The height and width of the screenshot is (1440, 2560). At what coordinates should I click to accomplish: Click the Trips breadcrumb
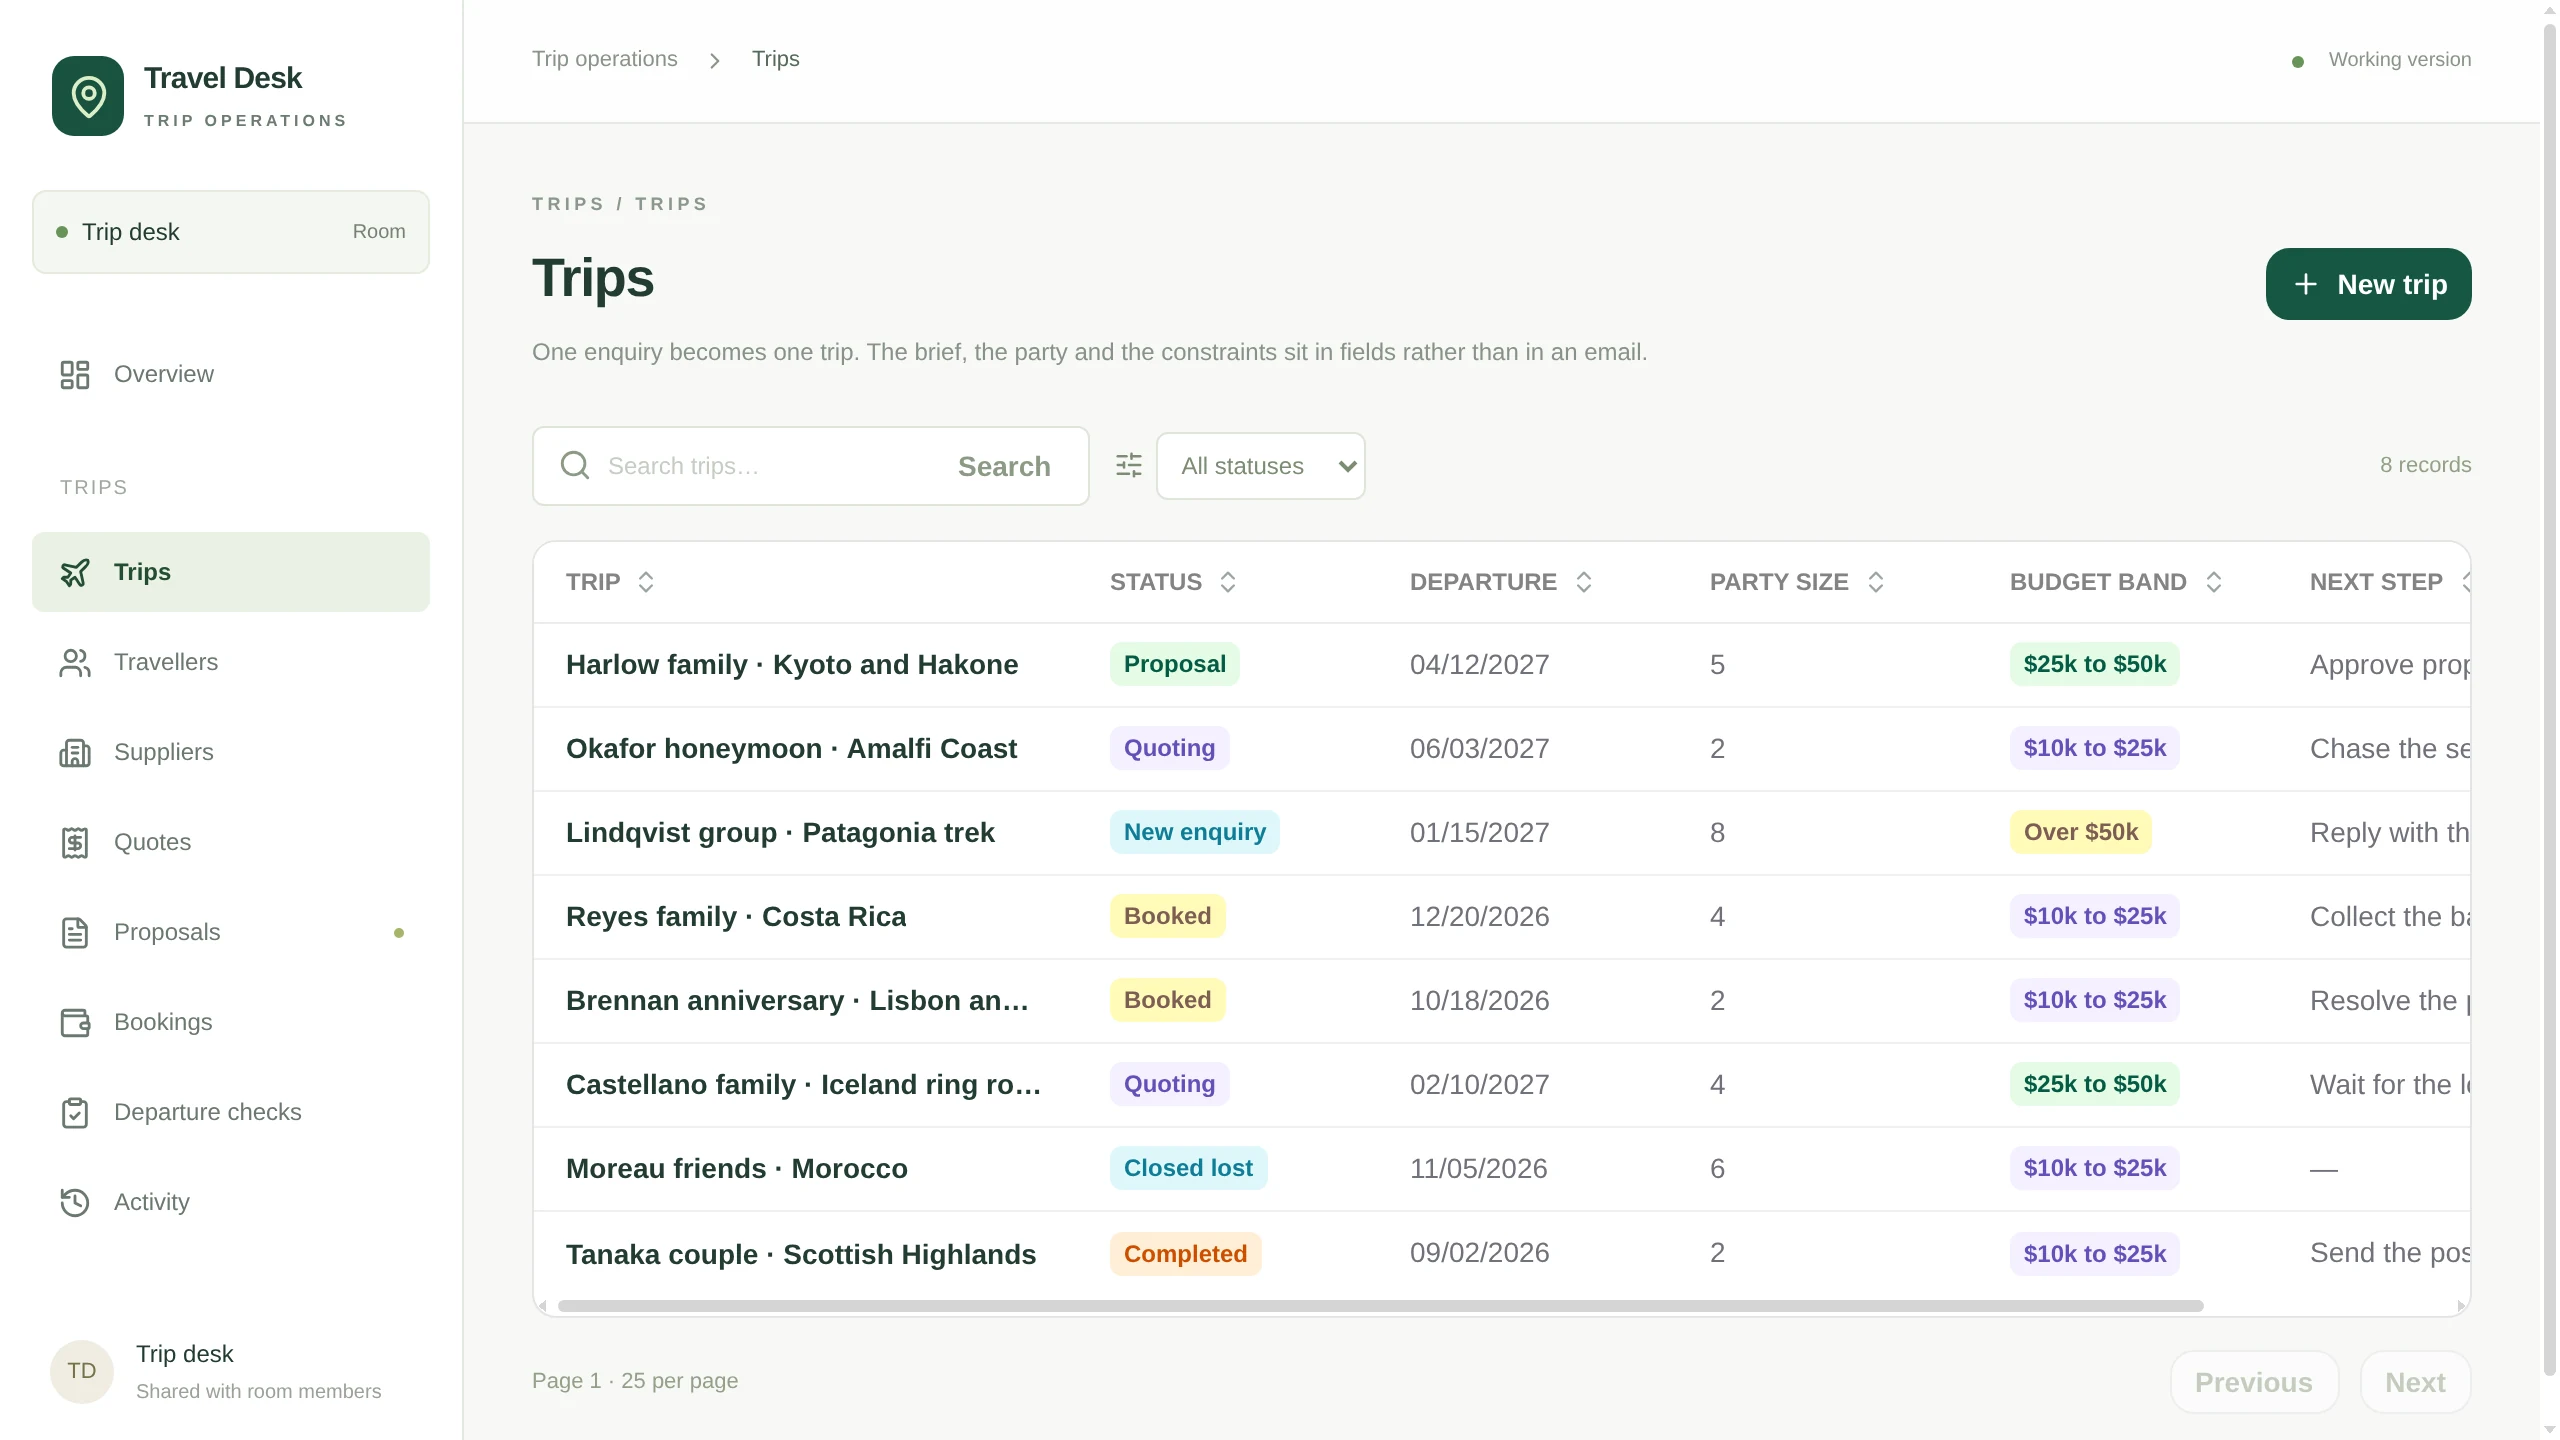point(776,59)
